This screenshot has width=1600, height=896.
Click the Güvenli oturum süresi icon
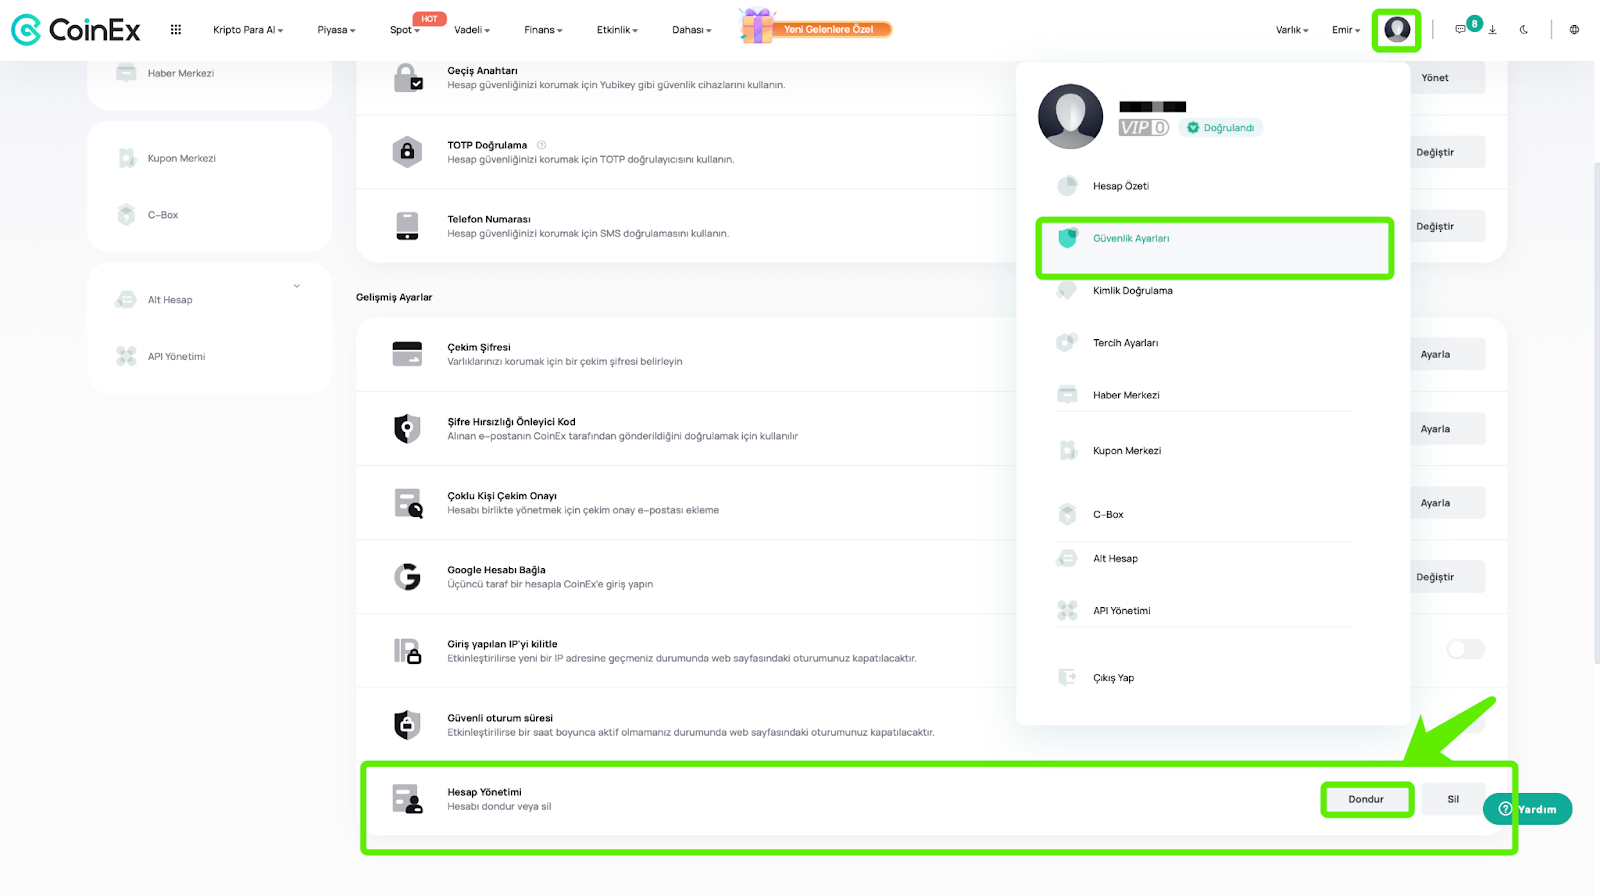click(407, 725)
